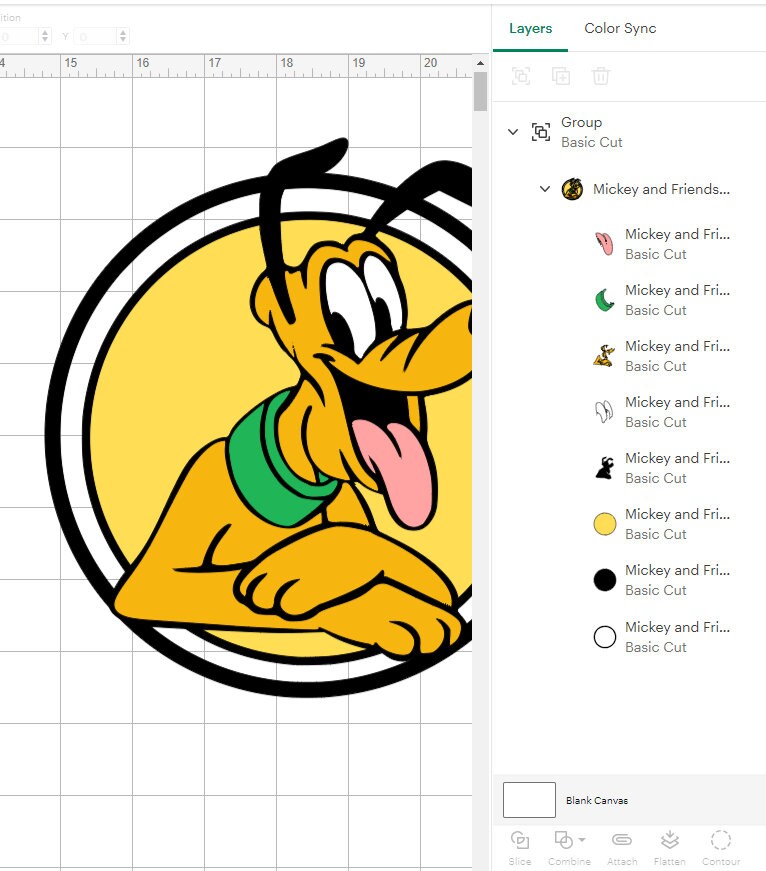
Task: Click the Slice tool
Action: coord(520,848)
